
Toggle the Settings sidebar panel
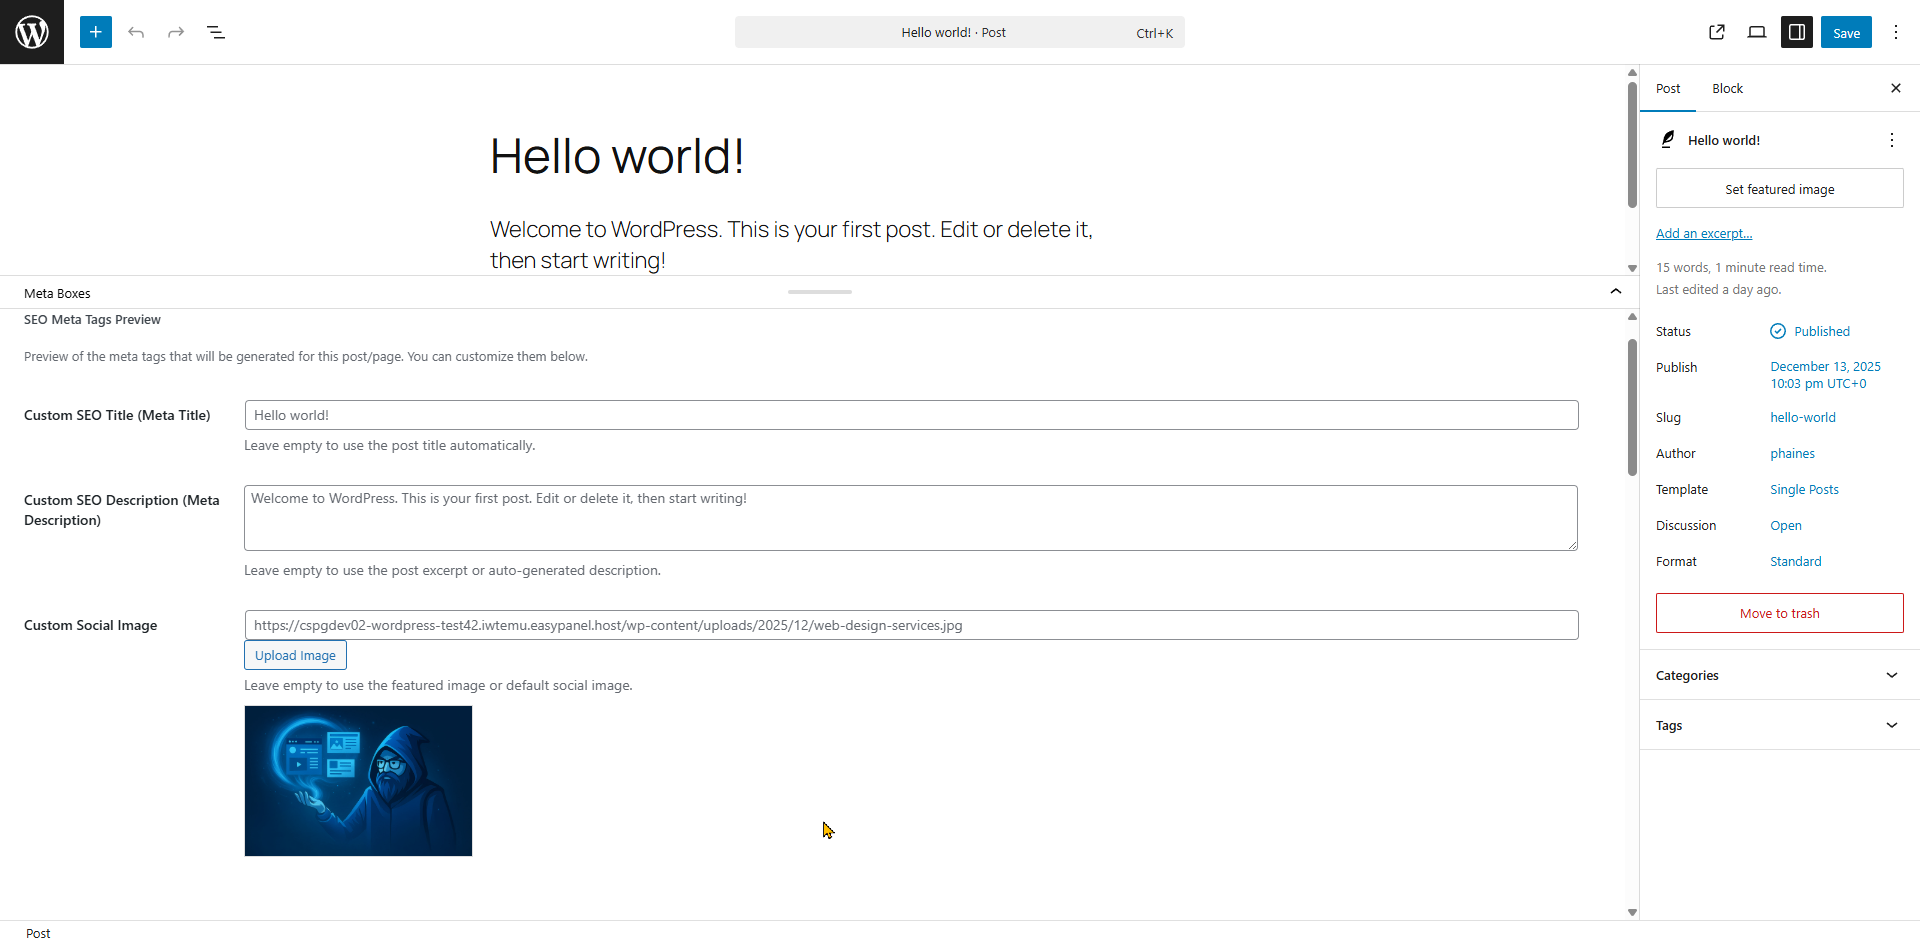pyautogui.click(x=1797, y=31)
